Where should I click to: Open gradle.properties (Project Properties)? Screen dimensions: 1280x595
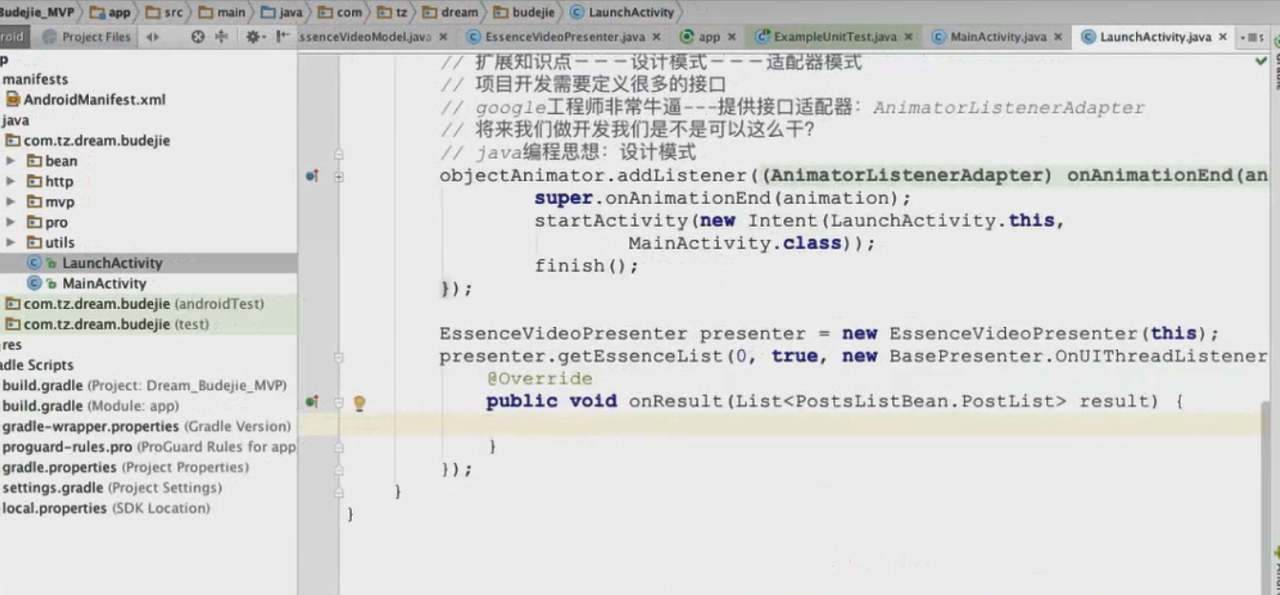pyautogui.click(x=126, y=467)
